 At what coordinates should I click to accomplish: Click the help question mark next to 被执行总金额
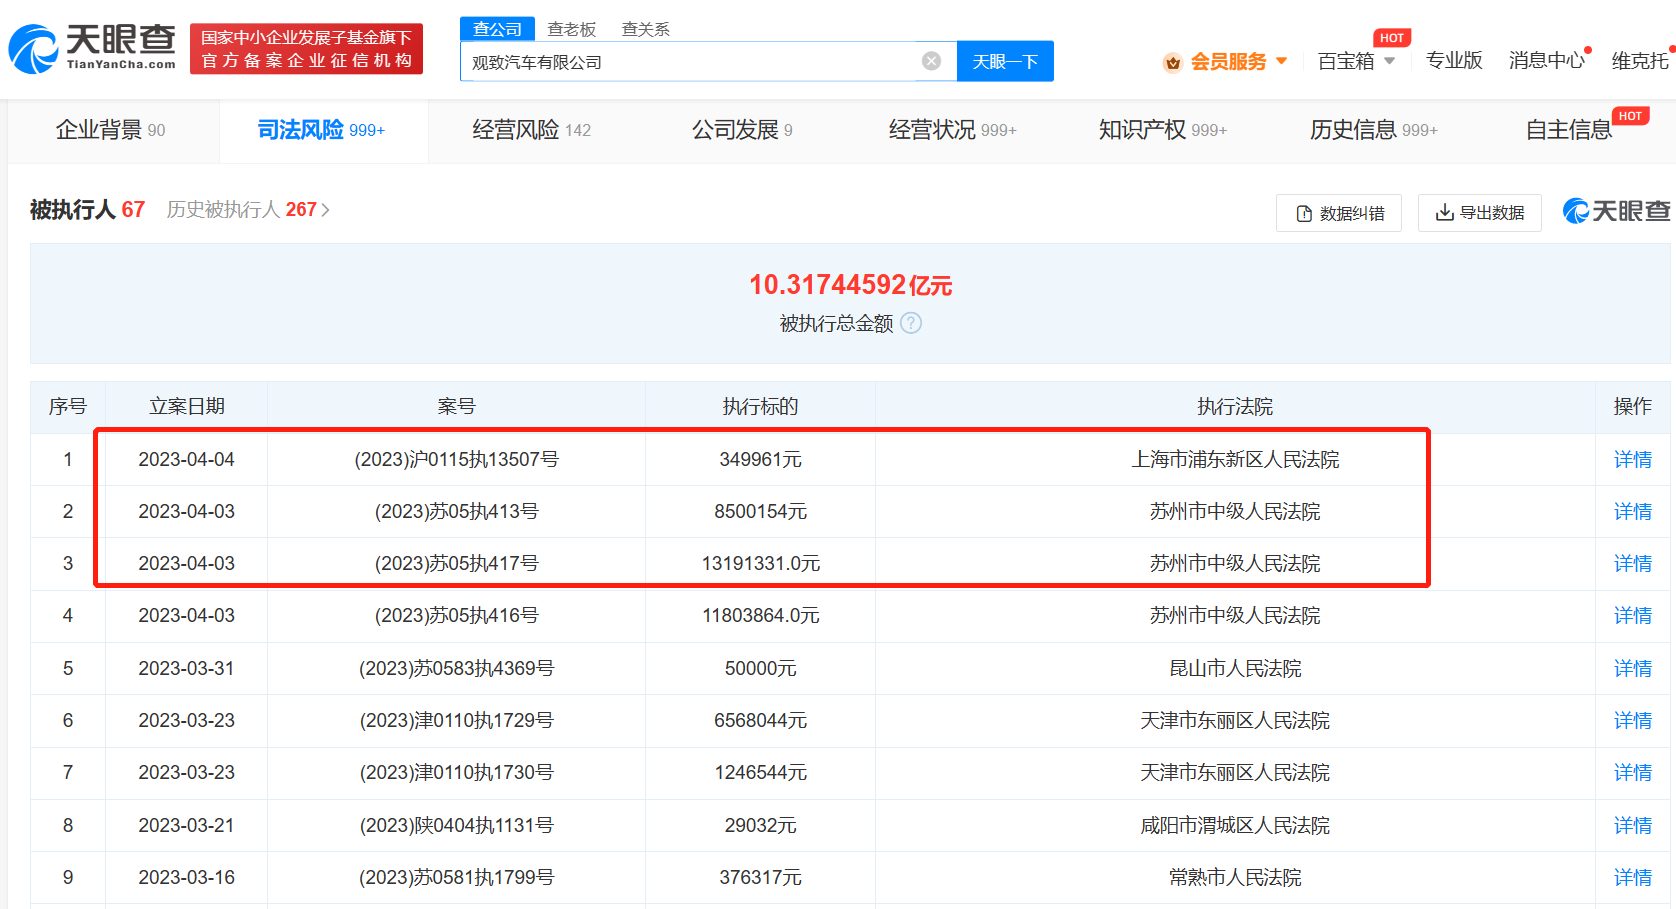[x=911, y=323]
